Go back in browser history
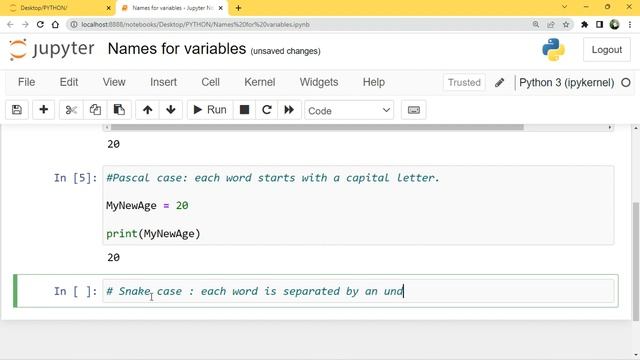The image size is (640, 360). click(10, 24)
